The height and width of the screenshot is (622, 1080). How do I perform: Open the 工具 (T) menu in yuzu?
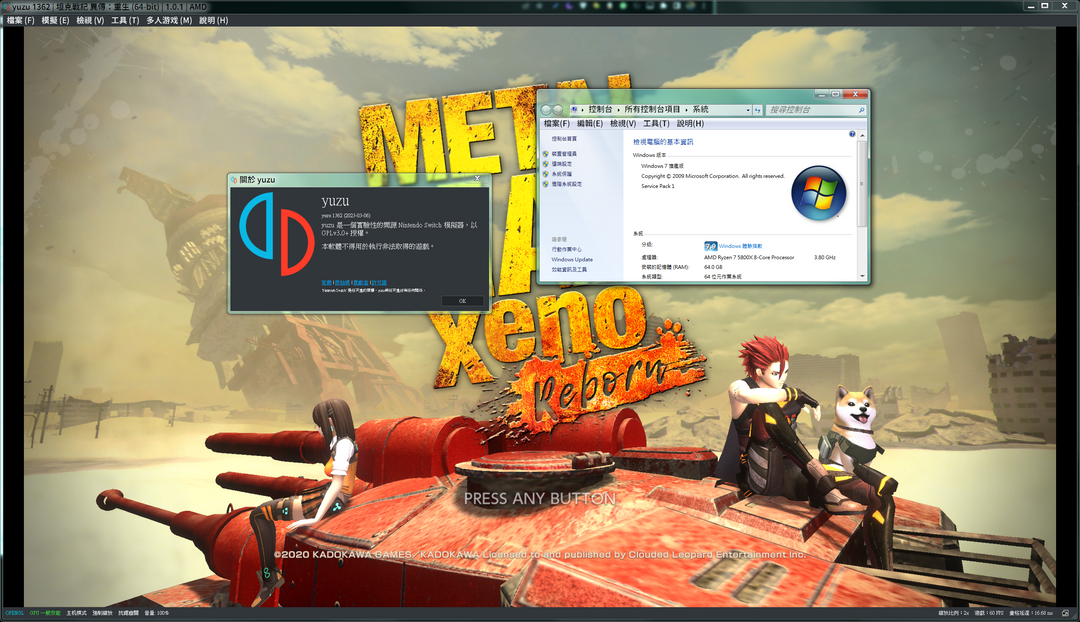[x=125, y=21]
